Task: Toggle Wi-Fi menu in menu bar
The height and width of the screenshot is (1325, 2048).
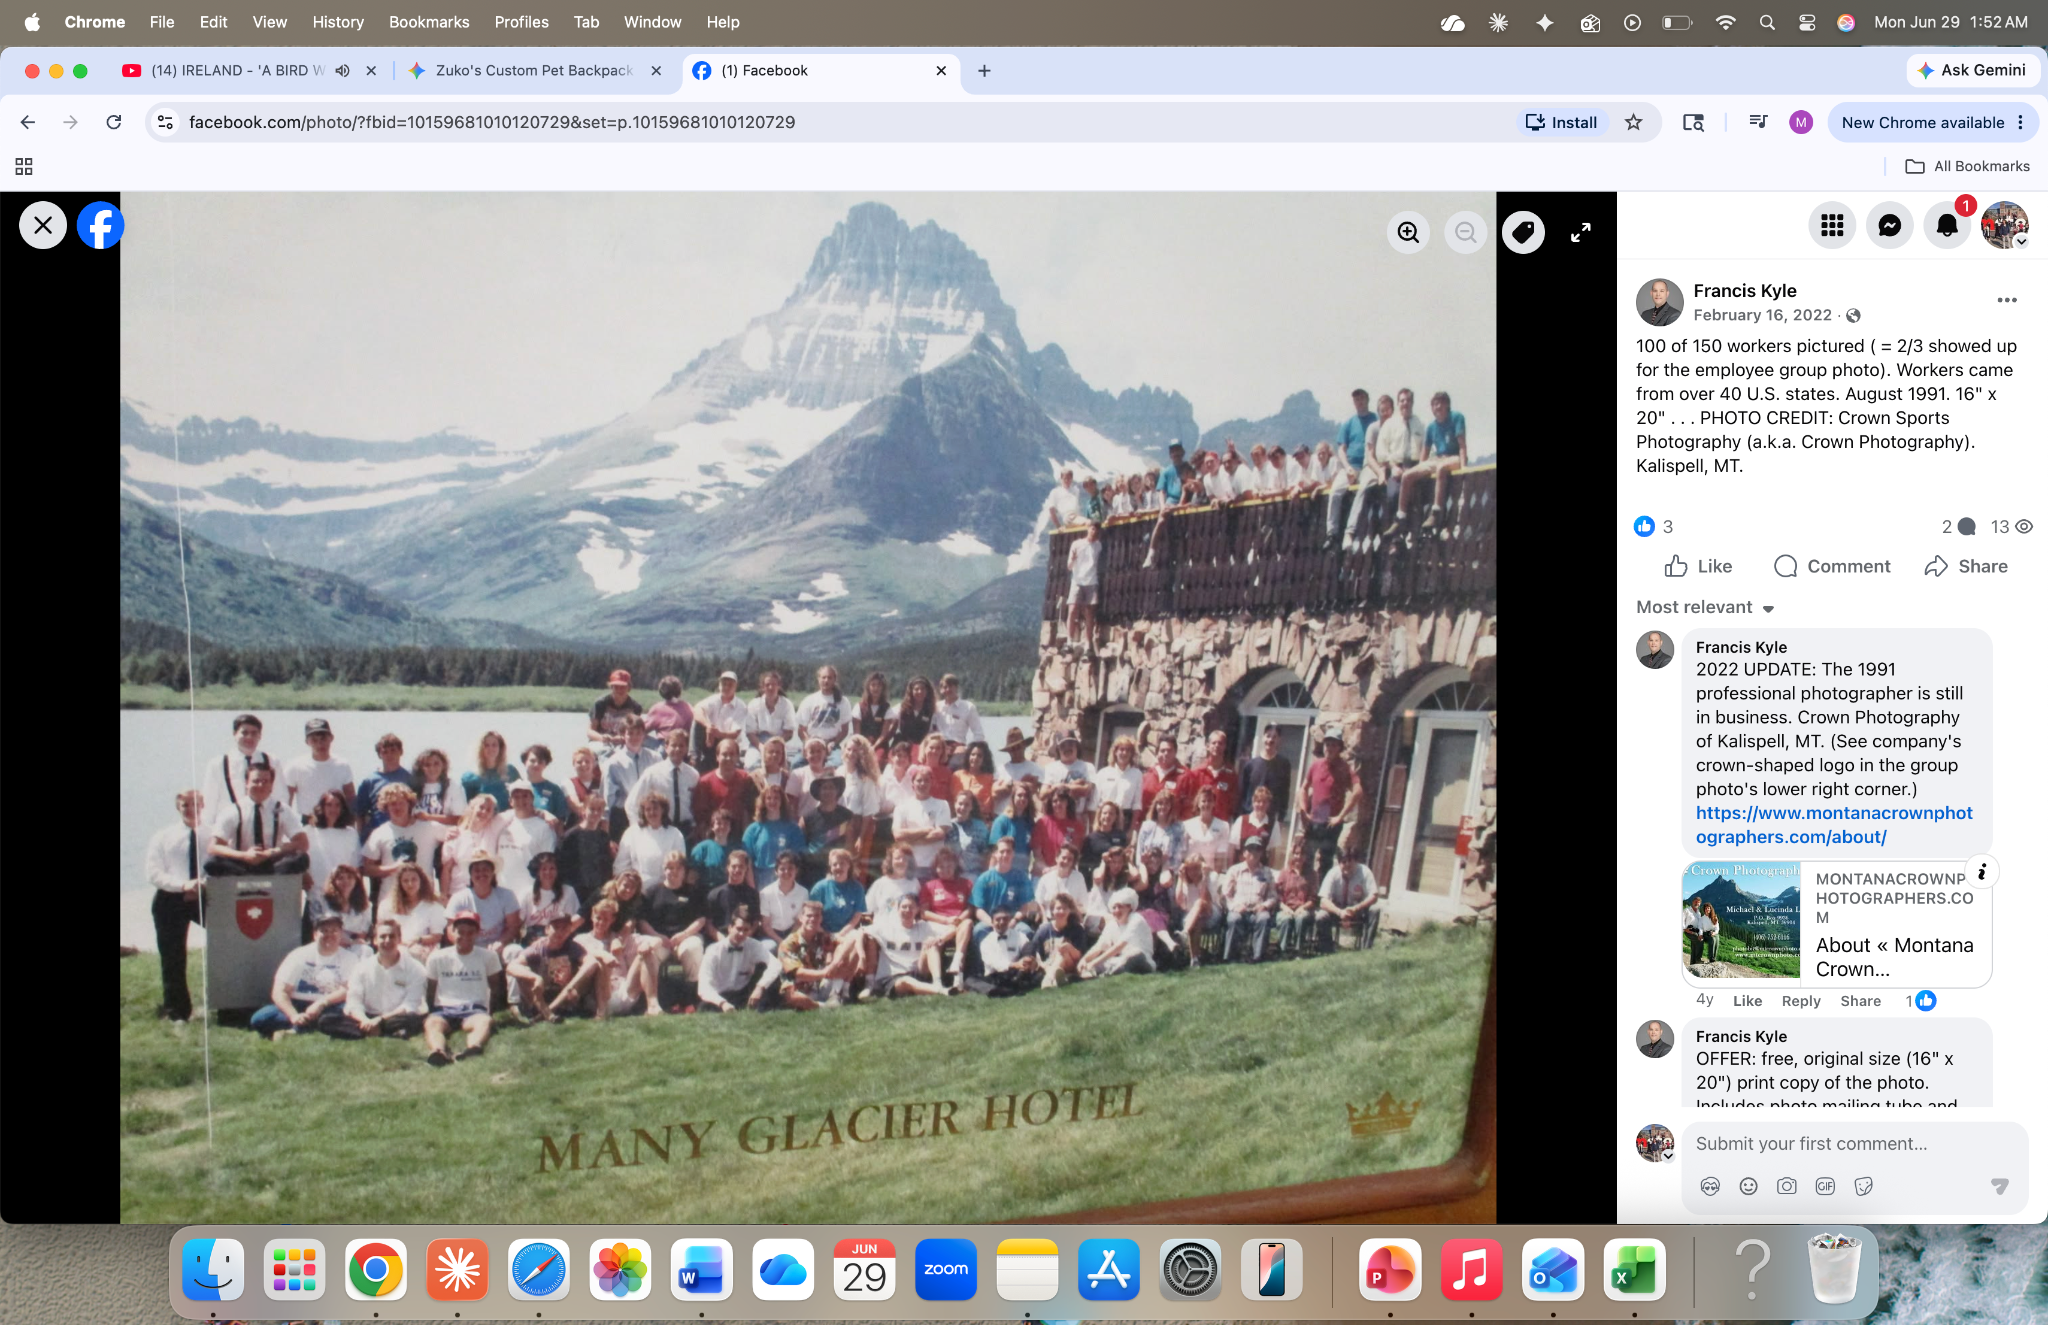Action: coord(1725,22)
